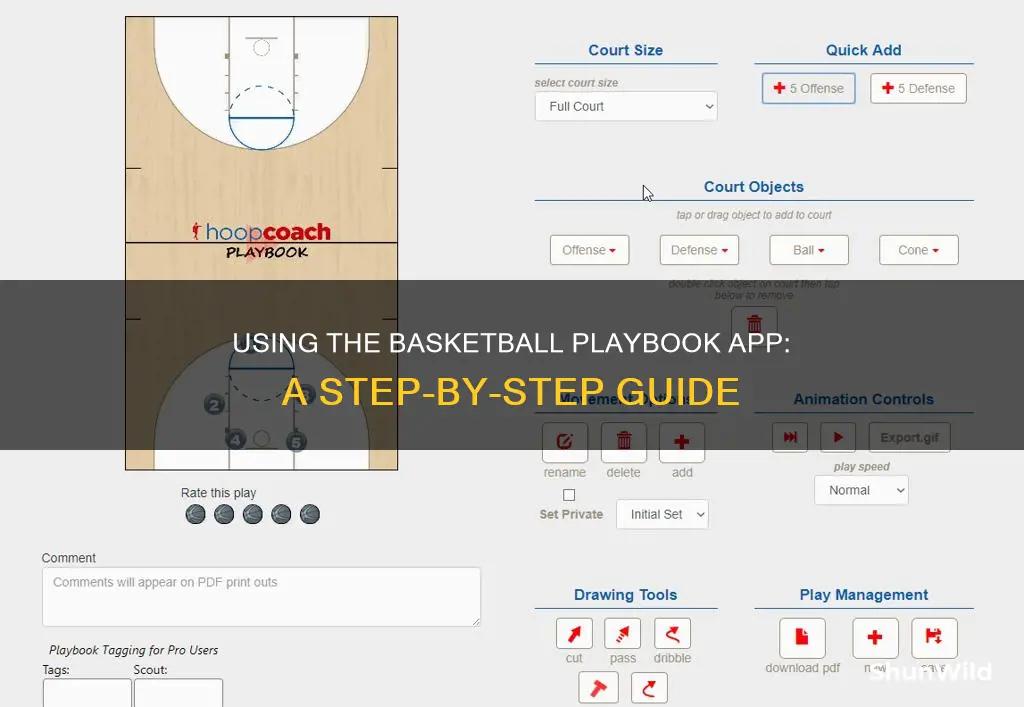Select the cut drawing tool
1024x707 pixels.
pos(574,633)
